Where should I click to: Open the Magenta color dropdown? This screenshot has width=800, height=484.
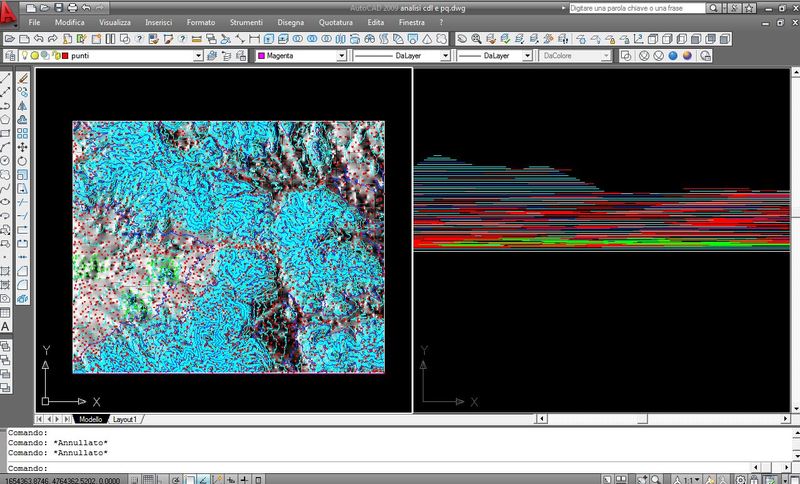coord(341,56)
